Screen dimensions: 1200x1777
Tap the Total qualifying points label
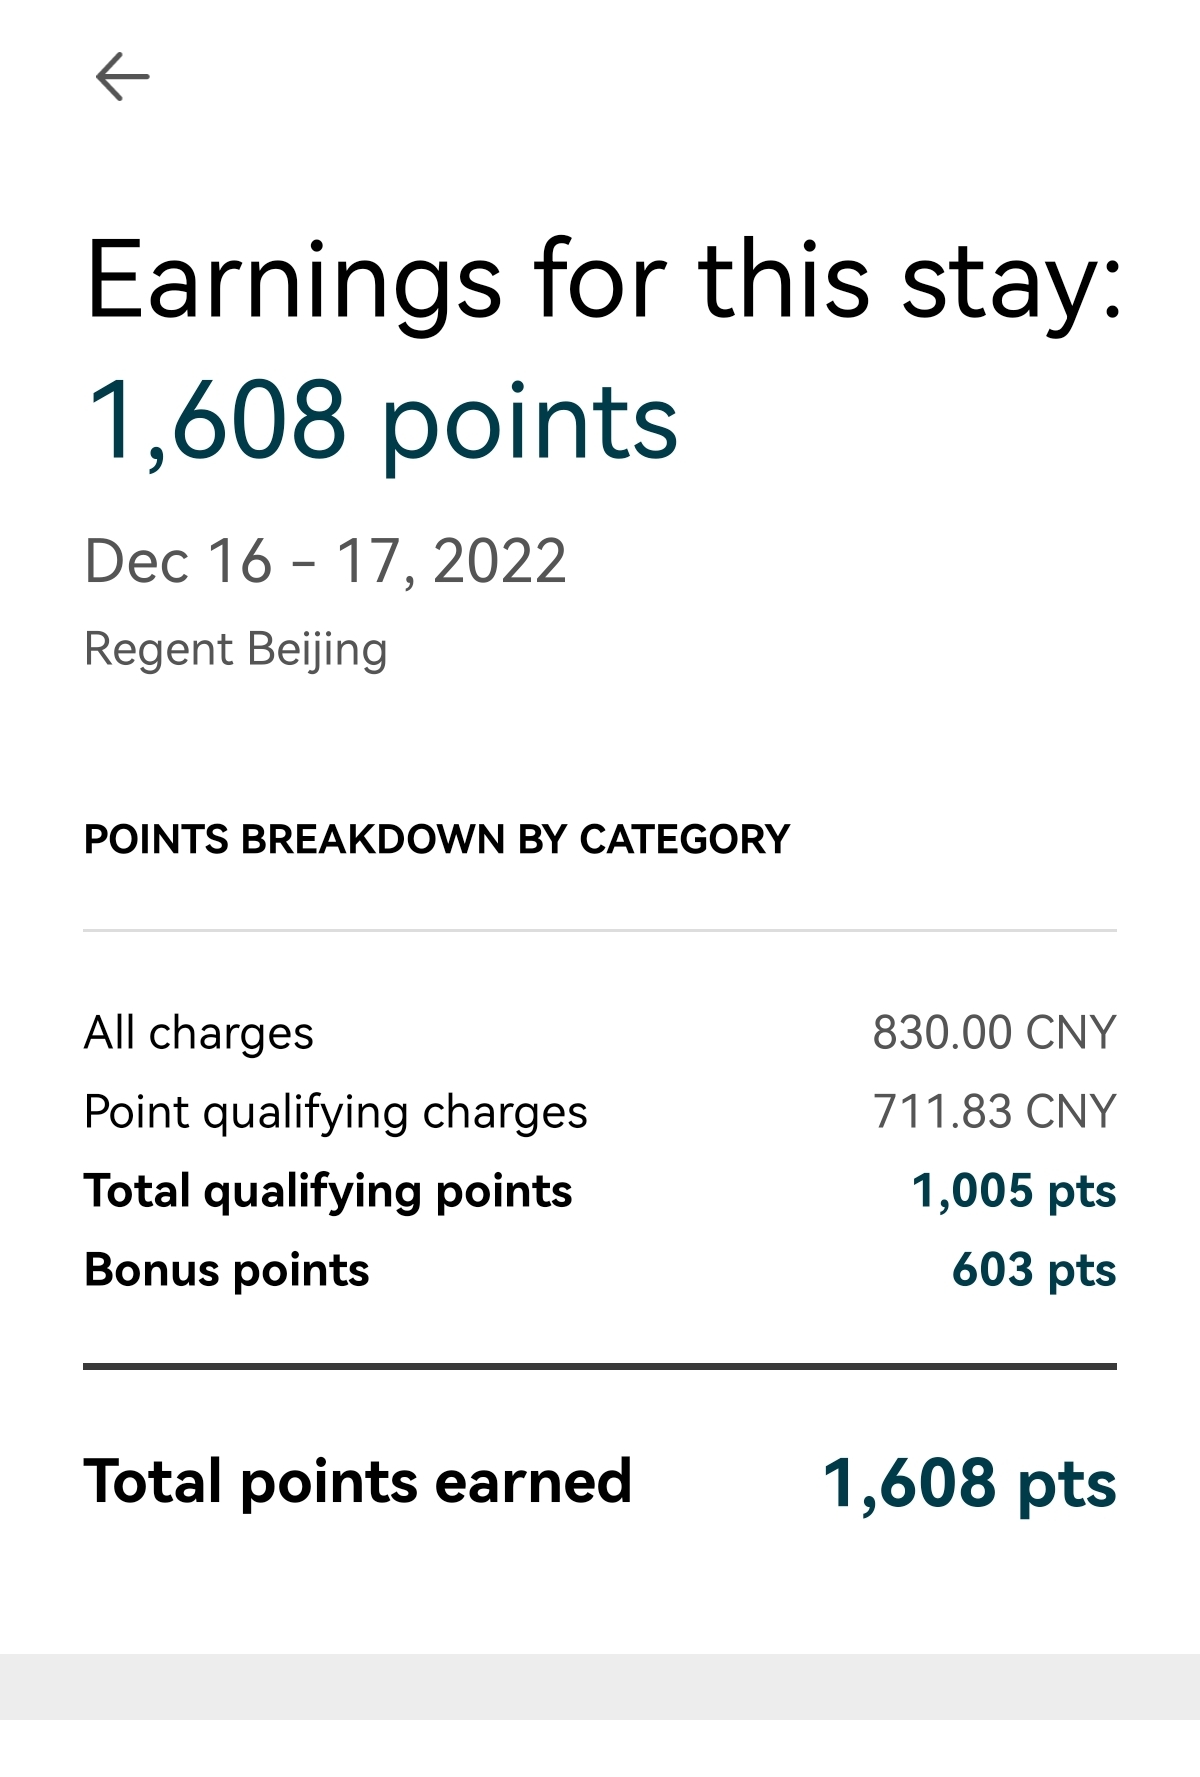click(328, 1192)
